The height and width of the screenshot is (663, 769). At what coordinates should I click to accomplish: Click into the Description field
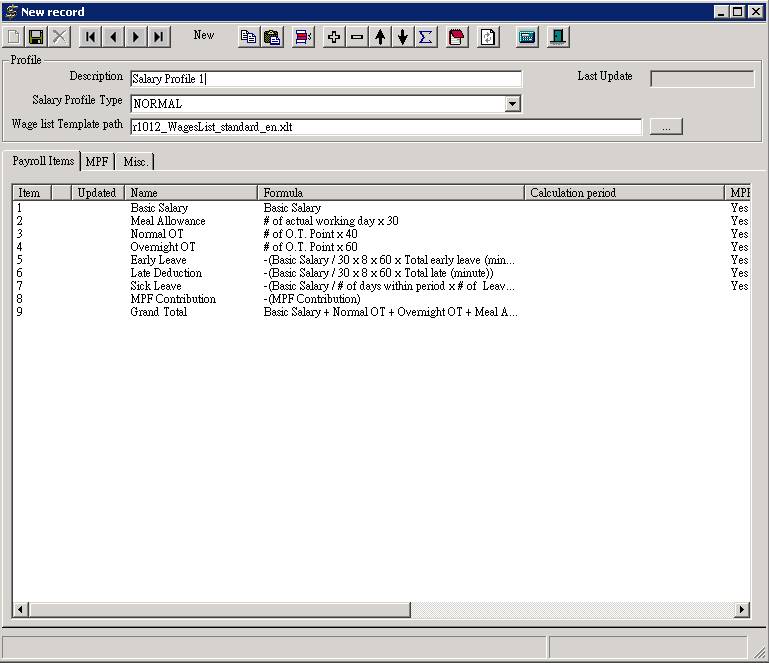(x=326, y=79)
